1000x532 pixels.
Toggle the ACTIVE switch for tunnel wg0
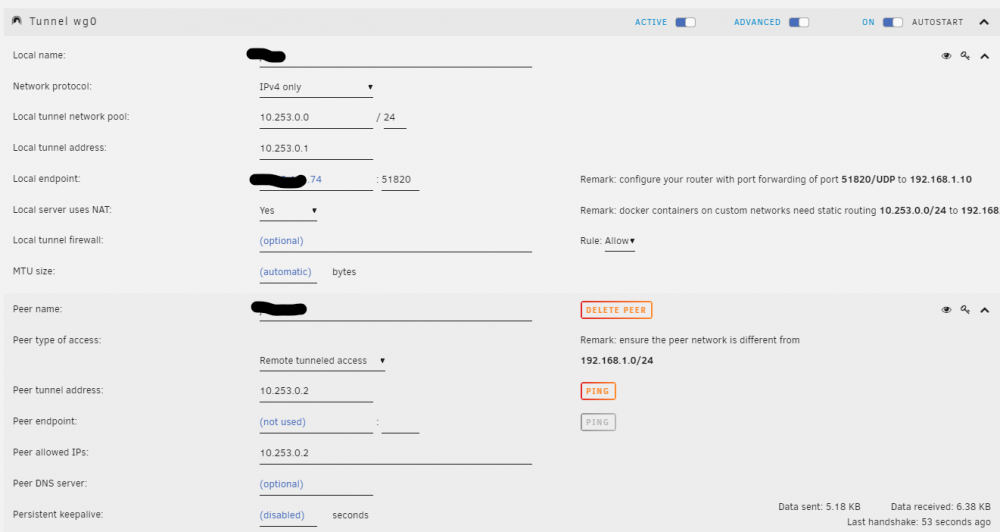click(x=686, y=22)
